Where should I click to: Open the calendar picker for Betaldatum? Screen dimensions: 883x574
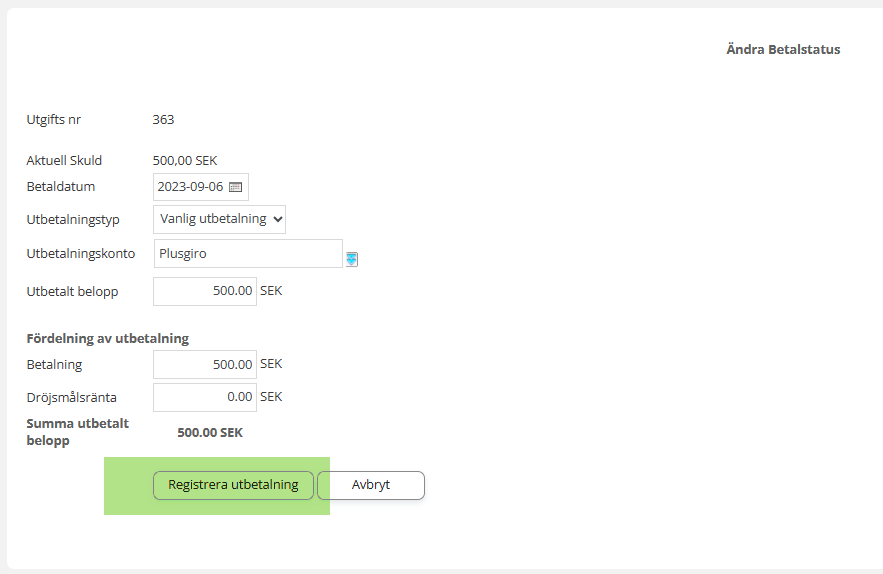click(x=236, y=187)
